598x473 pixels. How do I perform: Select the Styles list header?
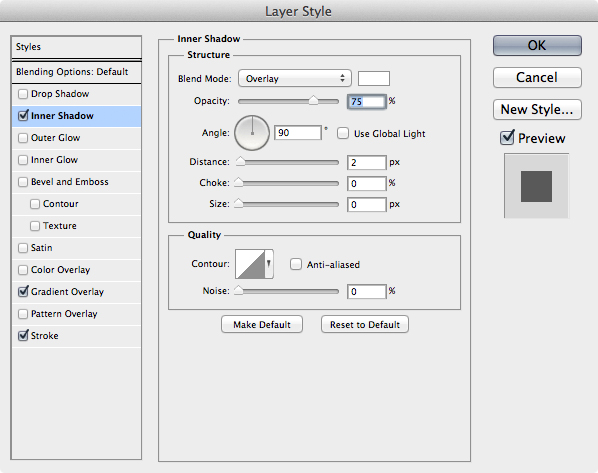click(x=76, y=47)
